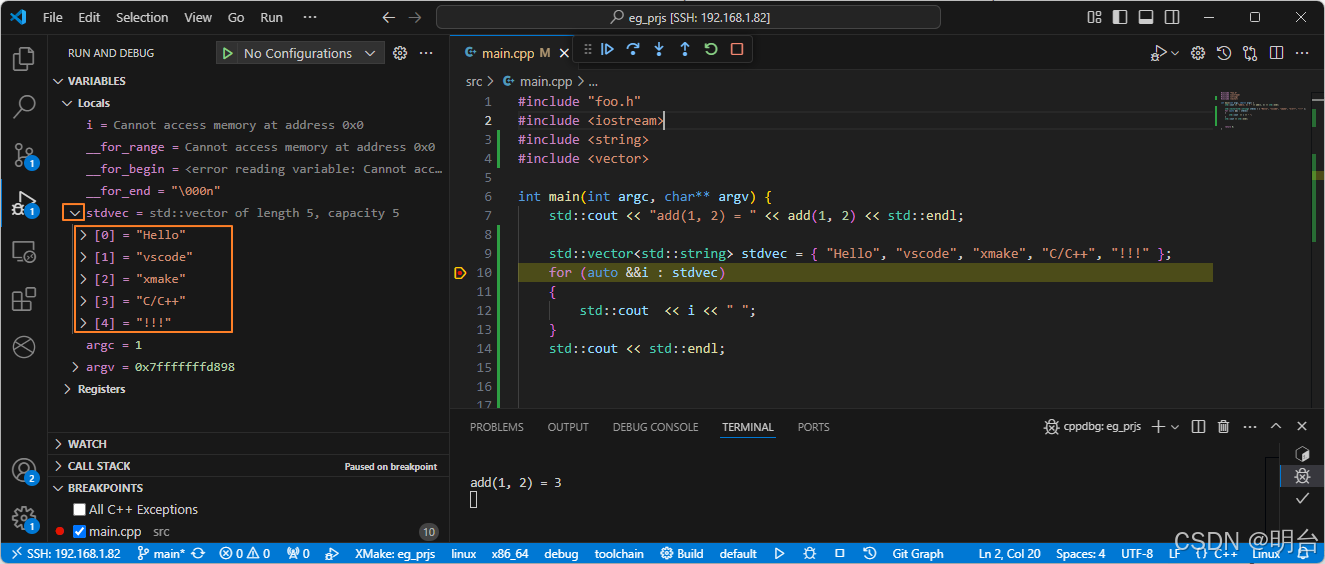Open the Search view in activity bar

pos(23,106)
